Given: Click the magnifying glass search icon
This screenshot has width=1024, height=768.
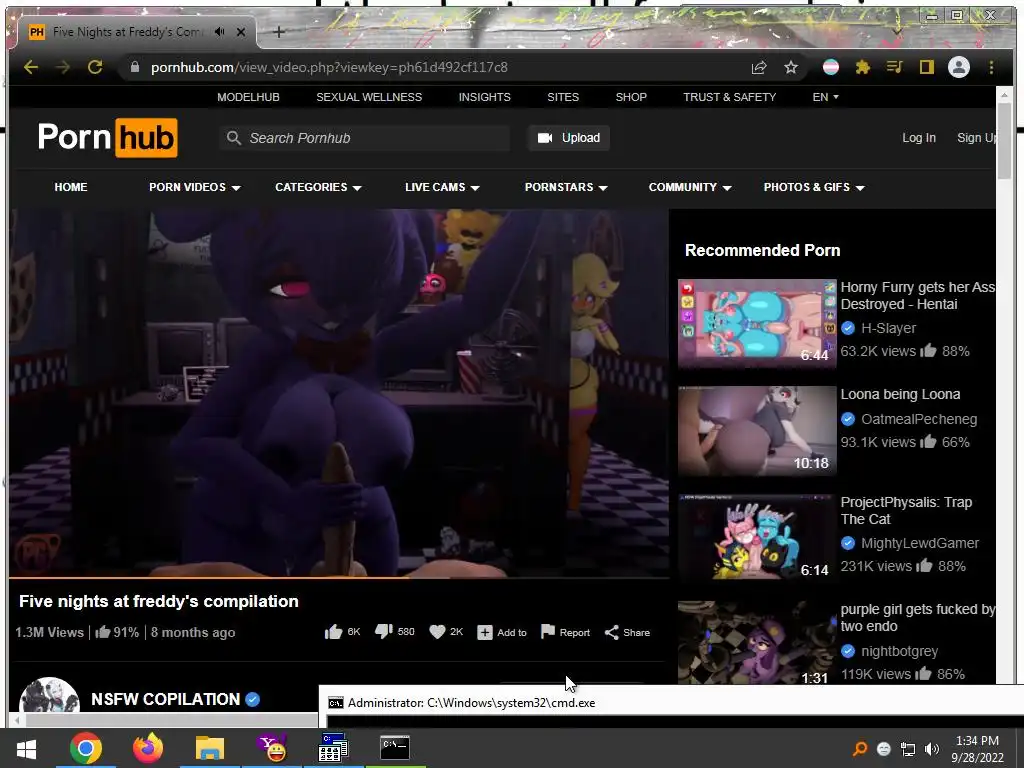Looking at the screenshot, I should (x=233, y=138).
